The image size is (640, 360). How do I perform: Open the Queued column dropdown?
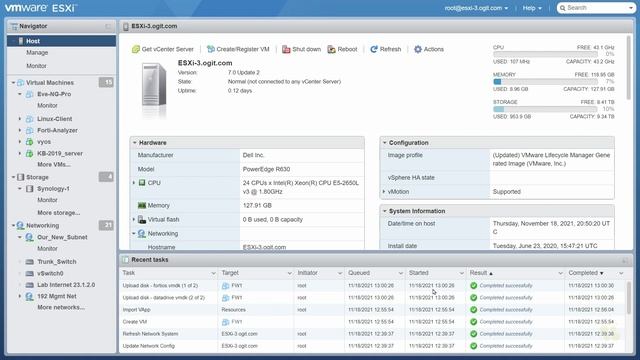pyautogui.click(x=400, y=273)
